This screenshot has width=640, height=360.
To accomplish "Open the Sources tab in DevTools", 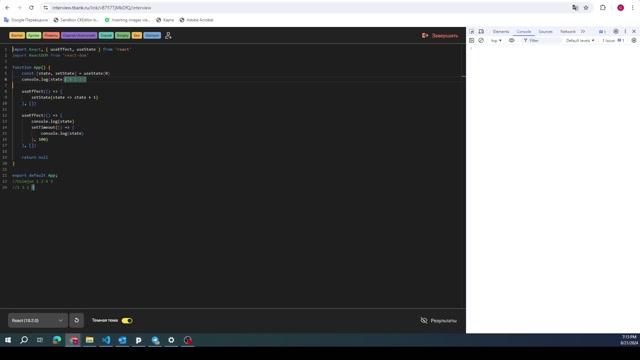I will pos(545,31).
